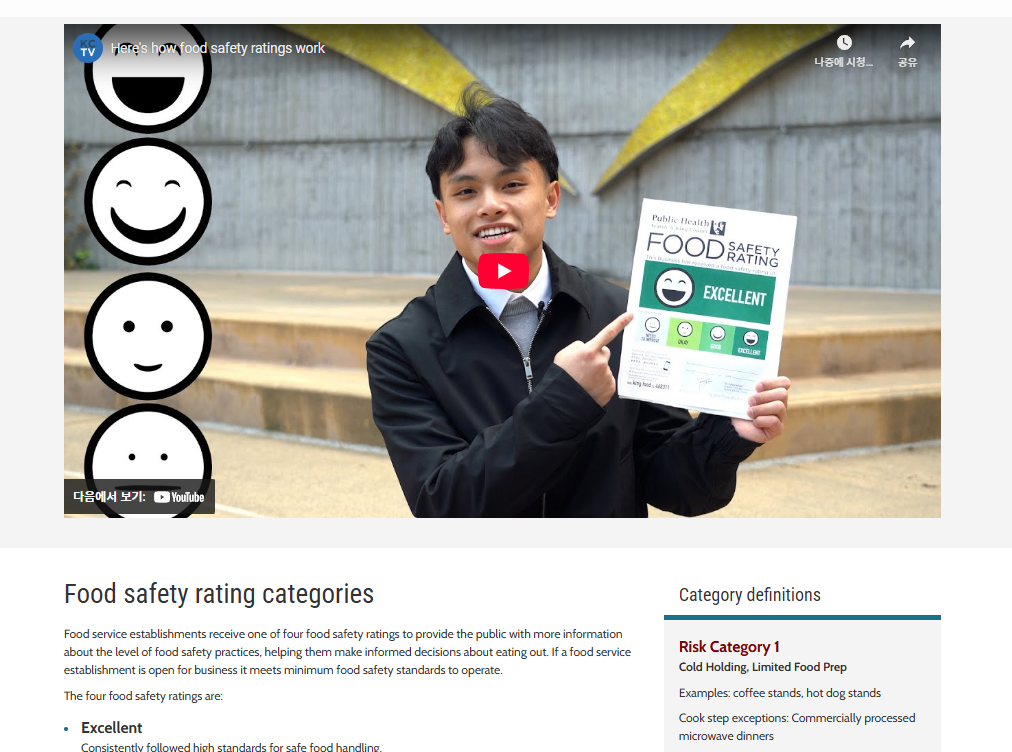Viewport: 1012px width, 752px height.
Task: Click the 'Risk Category 1' heading
Action: [729, 646]
